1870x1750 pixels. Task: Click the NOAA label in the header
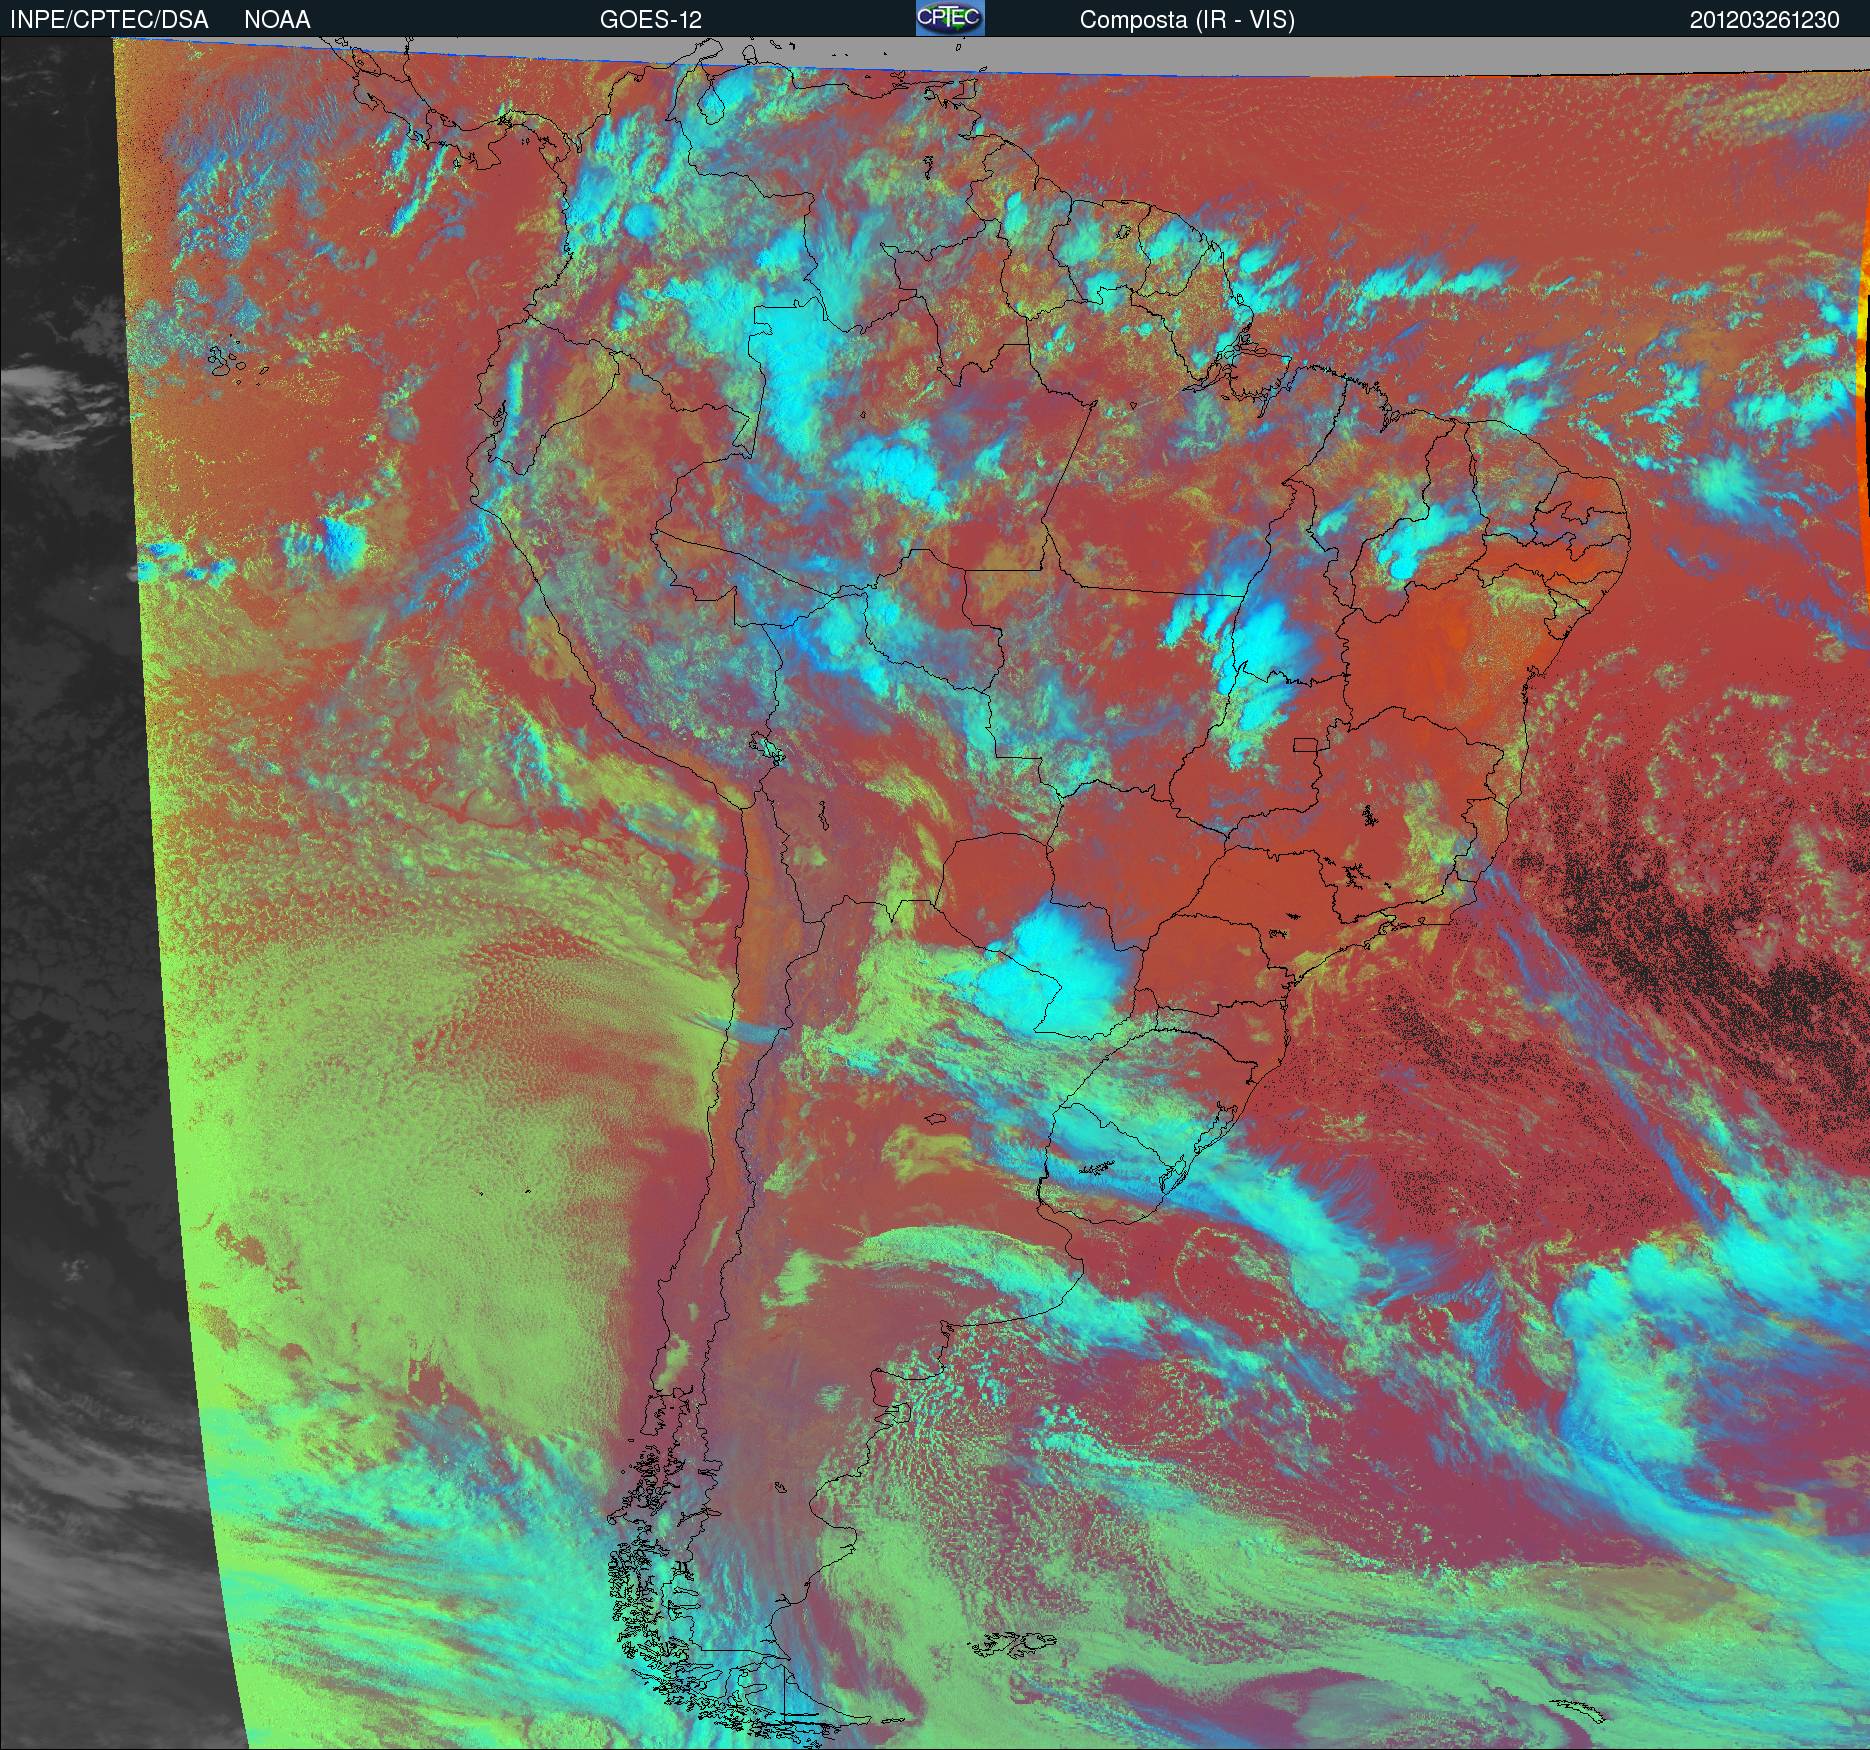click(x=277, y=20)
